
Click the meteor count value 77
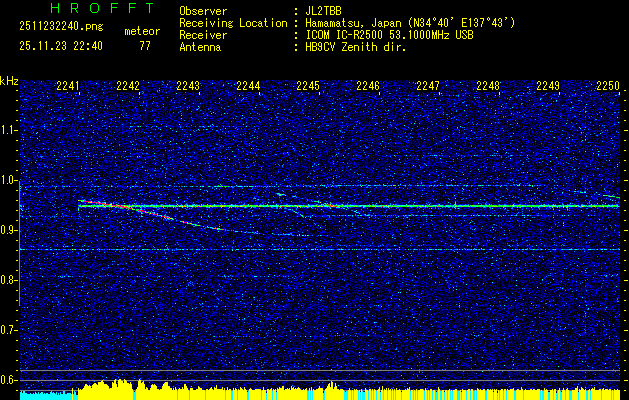(145, 46)
